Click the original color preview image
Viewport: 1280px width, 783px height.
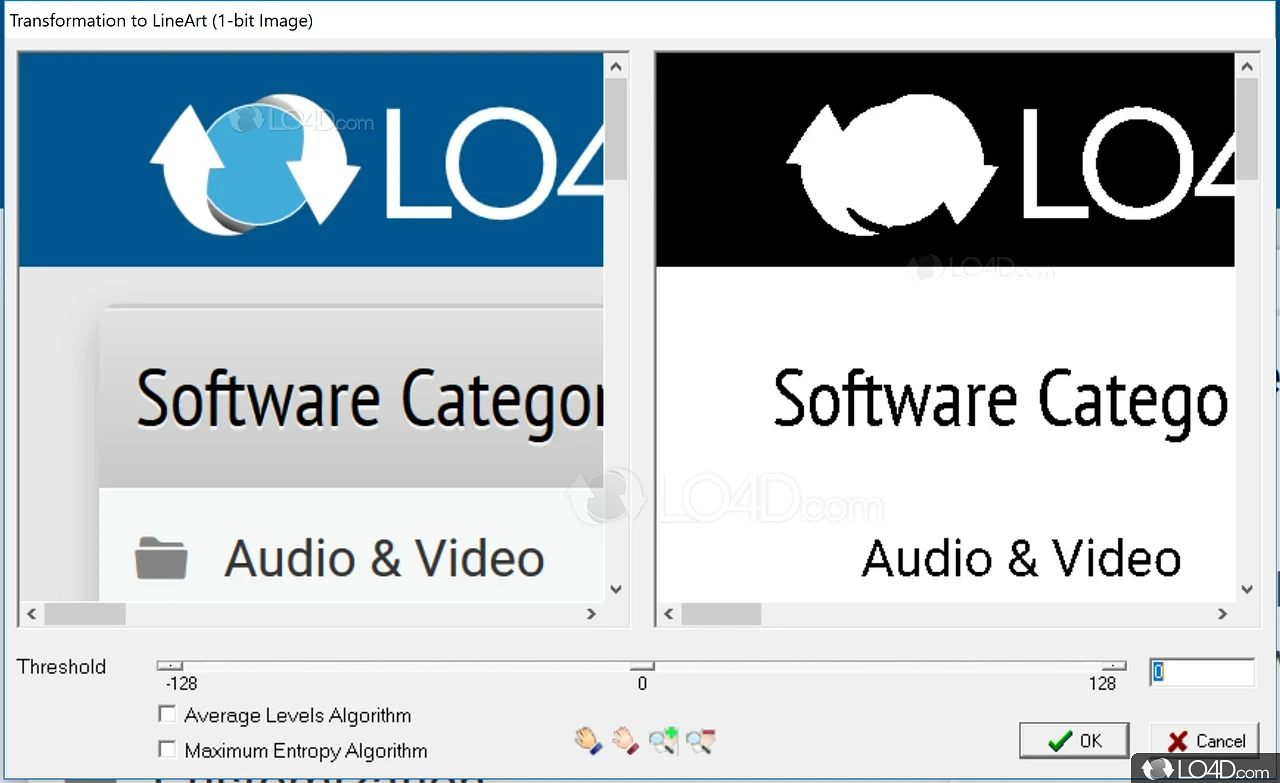click(312, 327)
